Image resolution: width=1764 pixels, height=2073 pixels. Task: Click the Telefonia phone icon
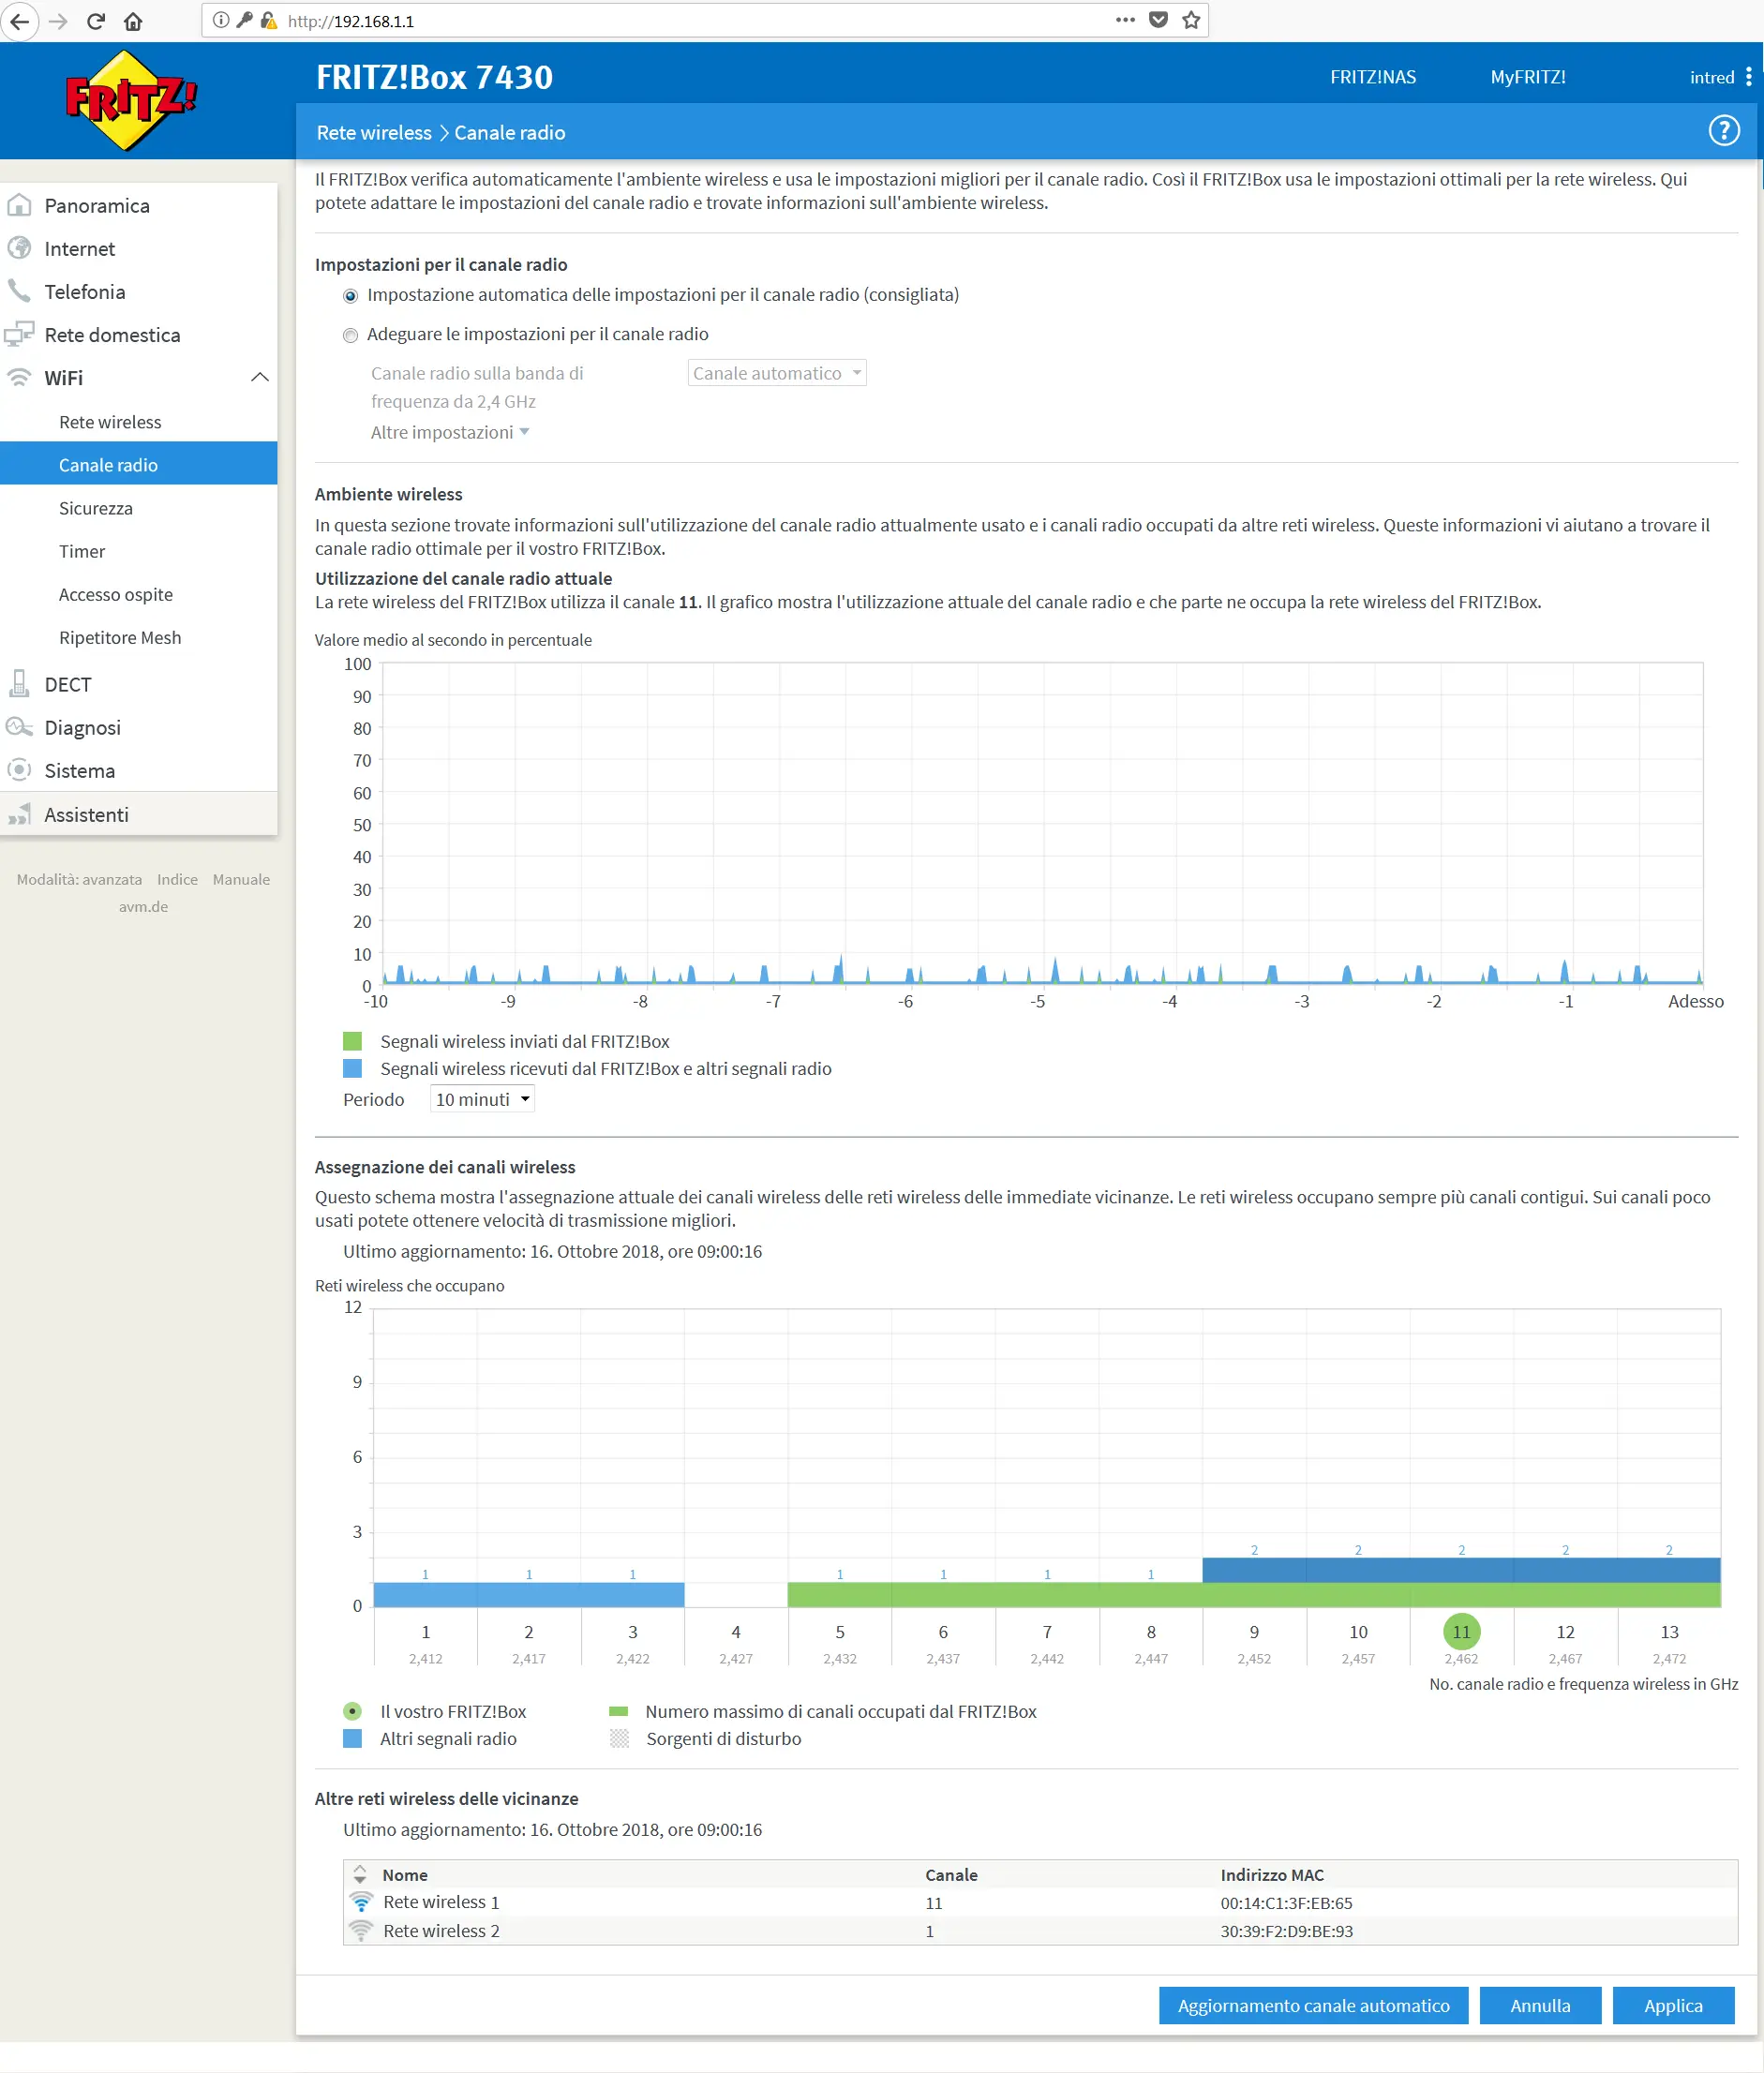pyautogui.click(x=19, y=291)
